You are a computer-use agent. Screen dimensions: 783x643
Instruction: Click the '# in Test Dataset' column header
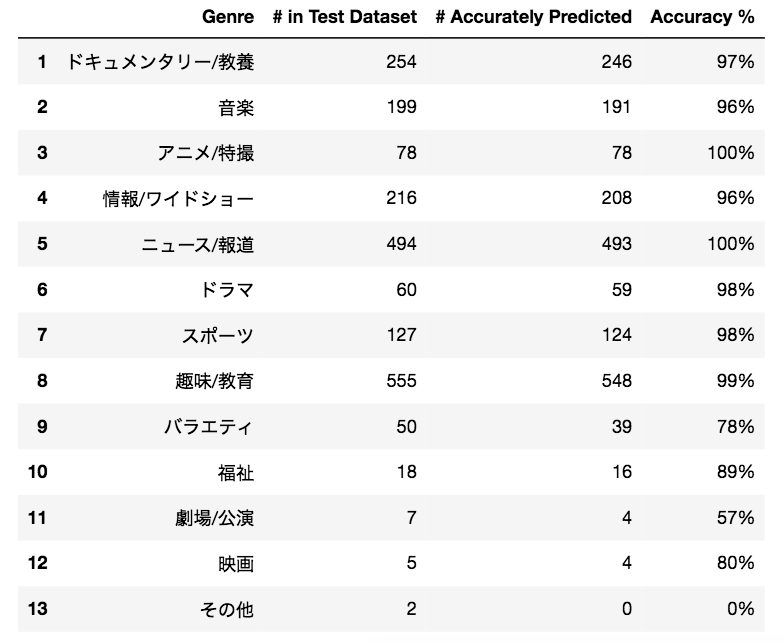point(344,17)
